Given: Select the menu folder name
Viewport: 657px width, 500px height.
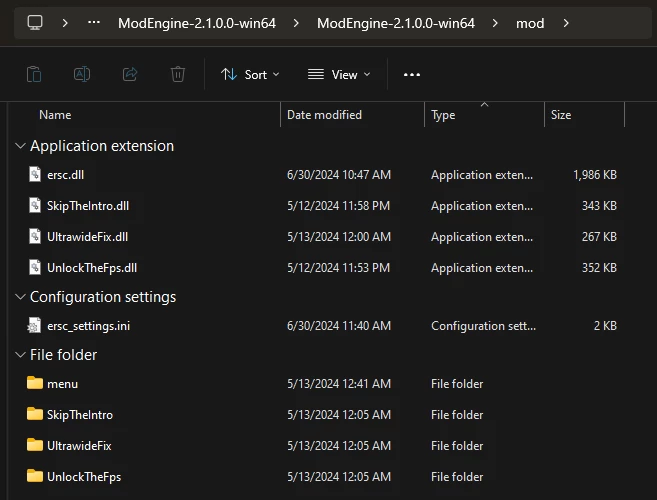Looking at the screenshot, I should (x=62, y=384).
